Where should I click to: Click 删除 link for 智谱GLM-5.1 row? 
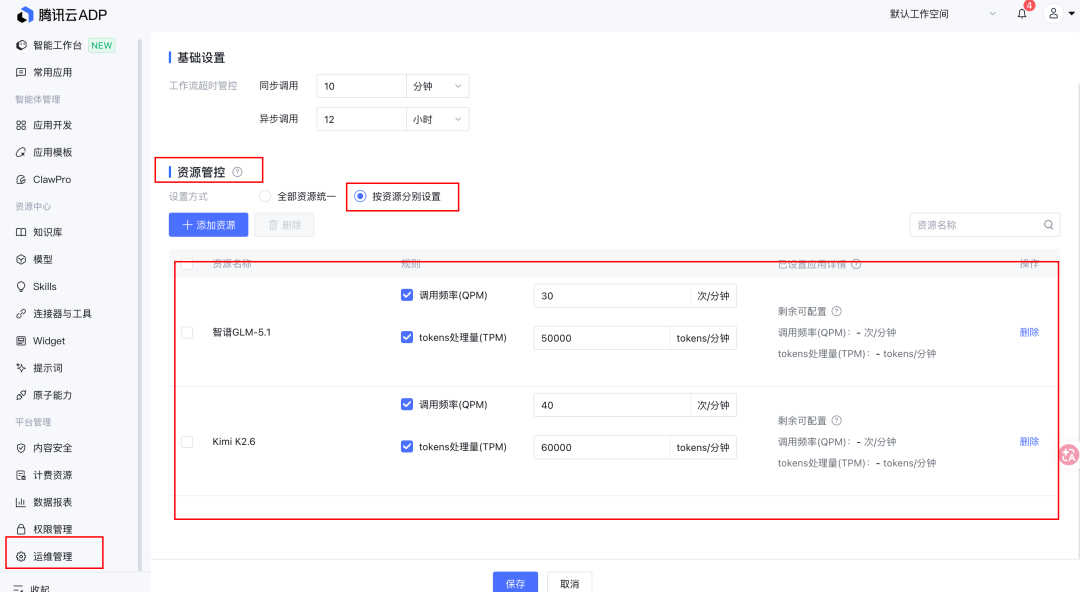click(x=1029, y=332)
